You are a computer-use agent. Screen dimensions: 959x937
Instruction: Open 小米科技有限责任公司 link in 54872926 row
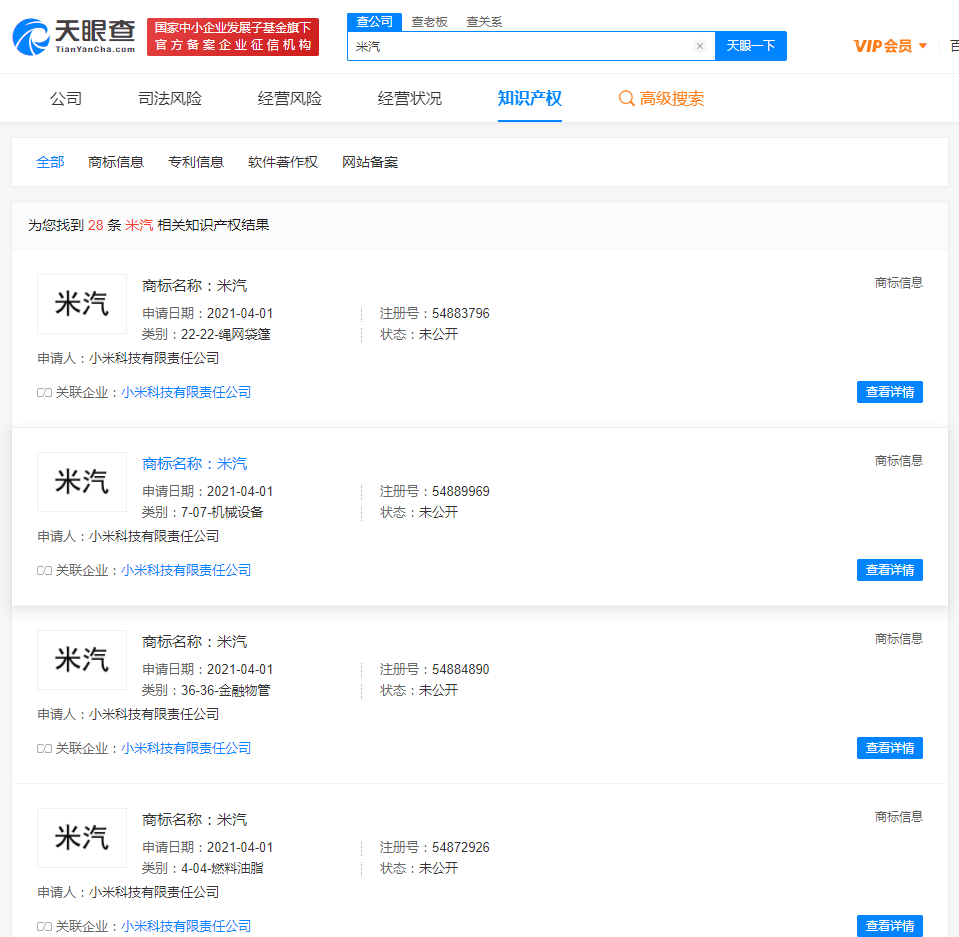click(186, 927)
